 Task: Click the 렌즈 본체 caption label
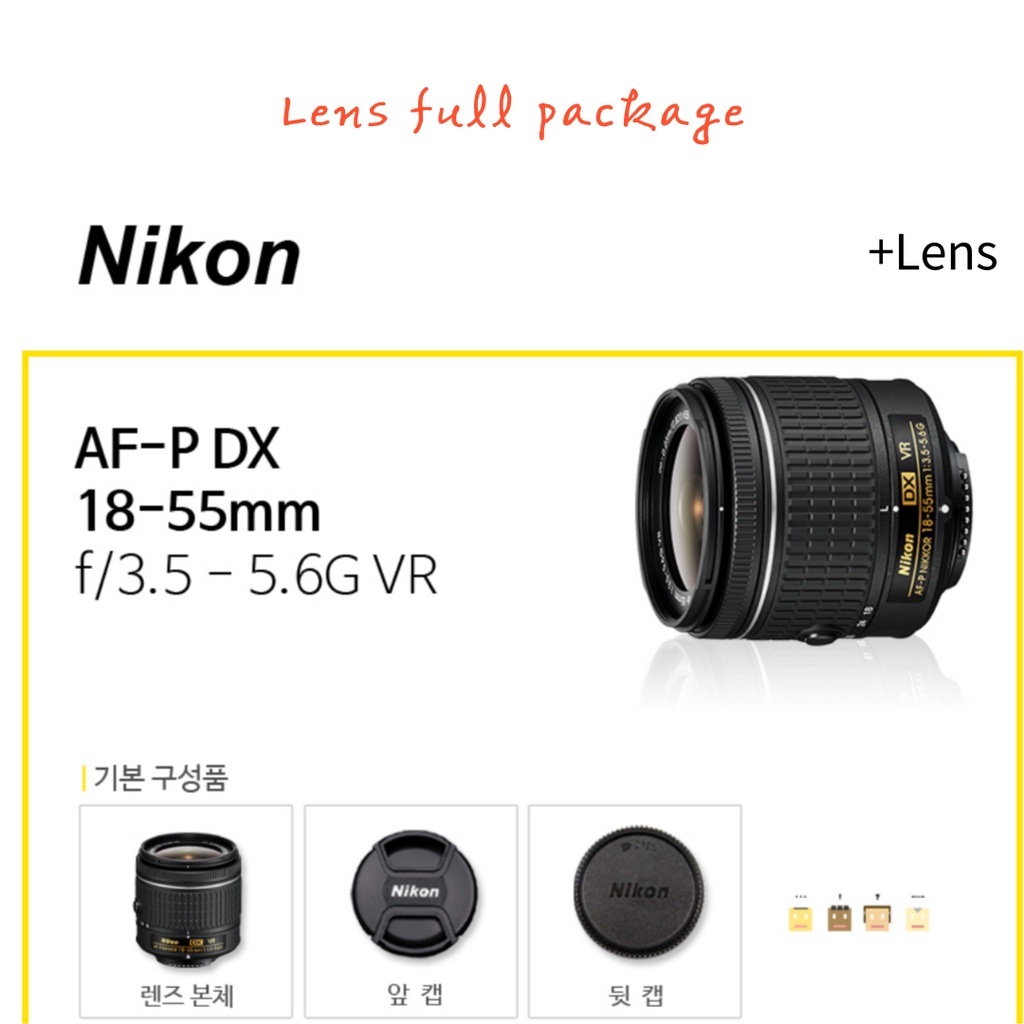pyautogui.click(x=187, y=995)
